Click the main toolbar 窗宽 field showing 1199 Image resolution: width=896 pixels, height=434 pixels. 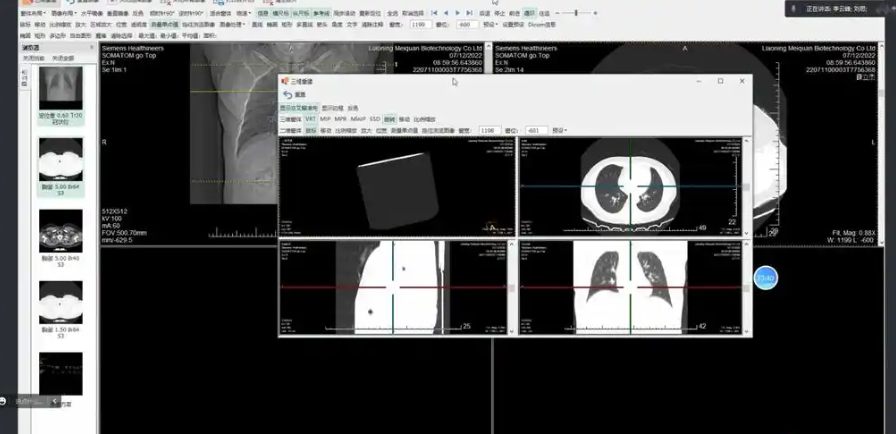tap(421, 25)
